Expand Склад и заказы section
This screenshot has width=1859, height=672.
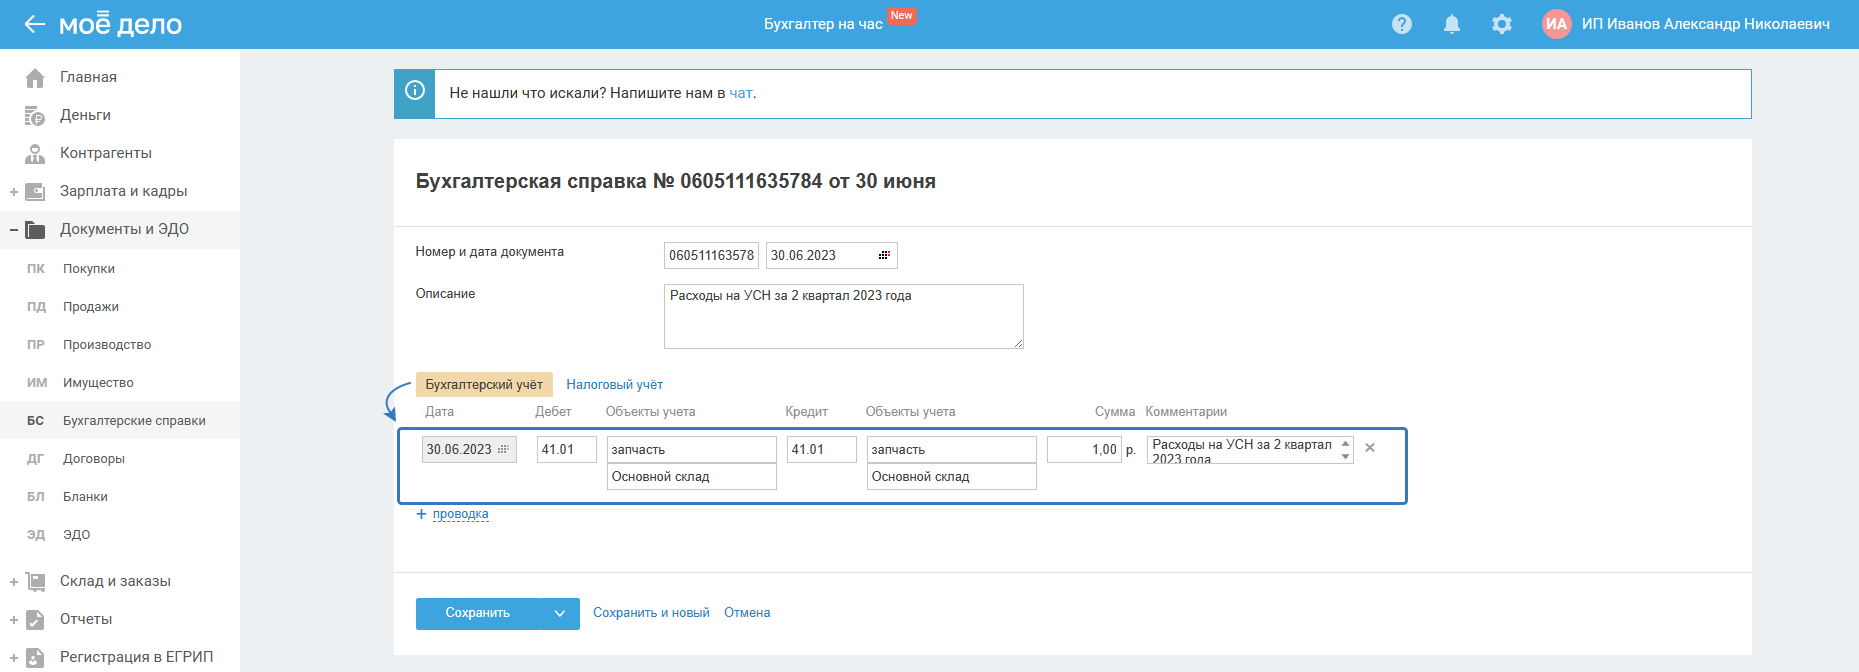(x=14, y=582)
